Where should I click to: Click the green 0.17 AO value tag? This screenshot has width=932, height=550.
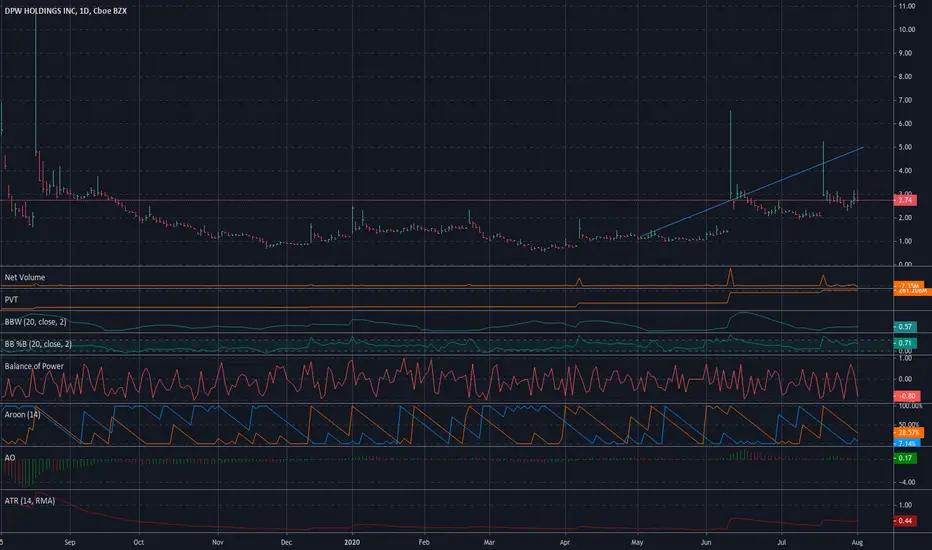[x=905, y=458]
